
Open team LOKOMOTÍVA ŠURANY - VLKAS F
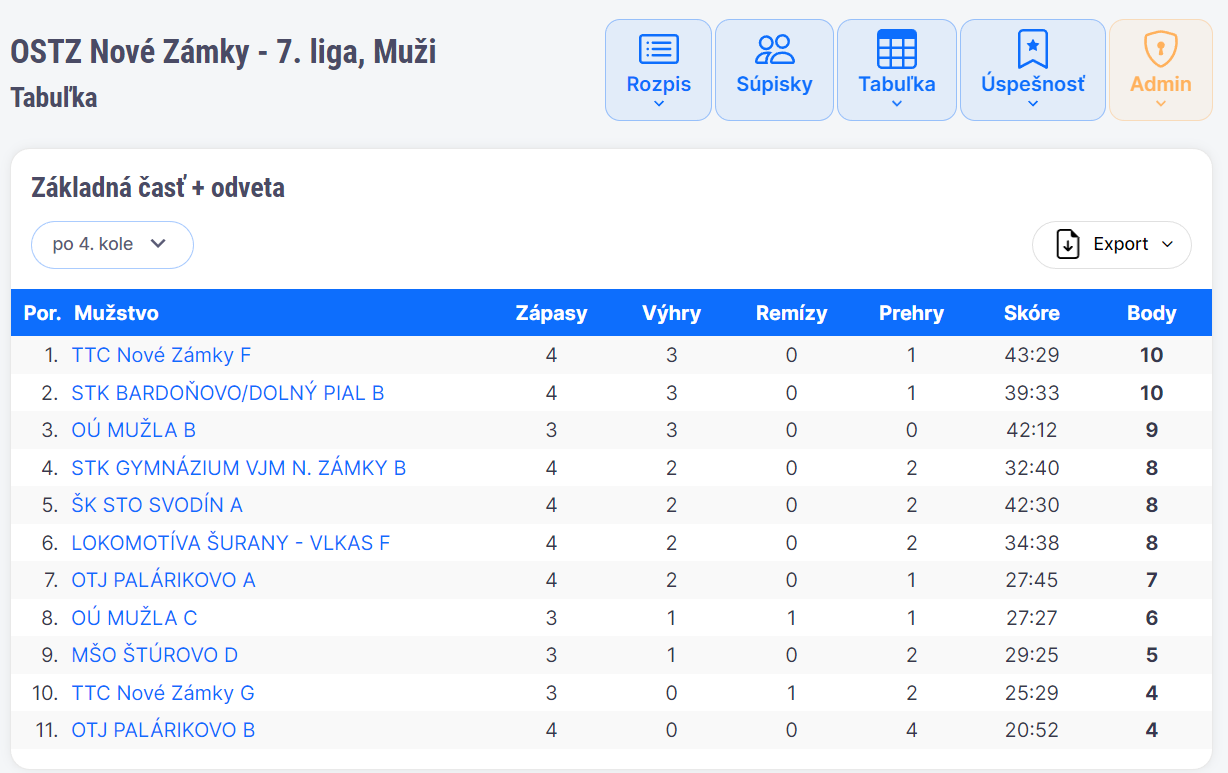pyautogui.click(x=231, y=543)
